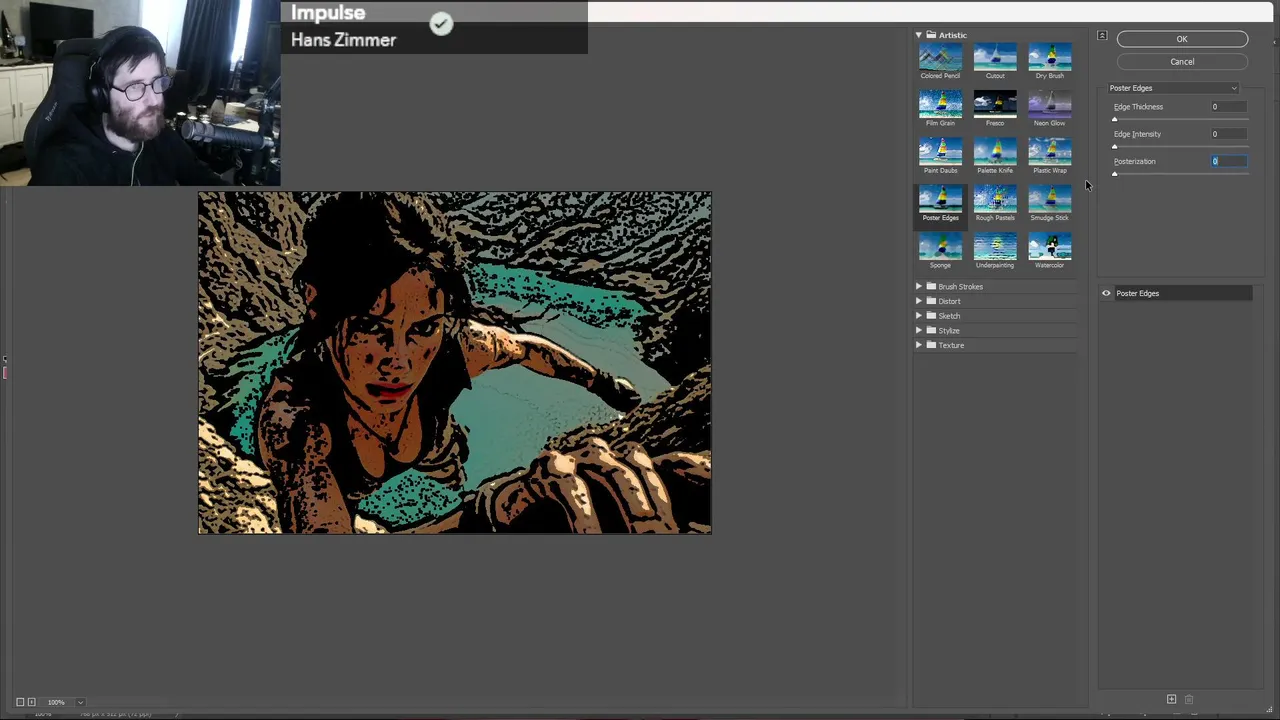The width and height of the screenshot is (1280, 720).
Task: Expand the Texture filter folder
Action: [x=918, y=345]
